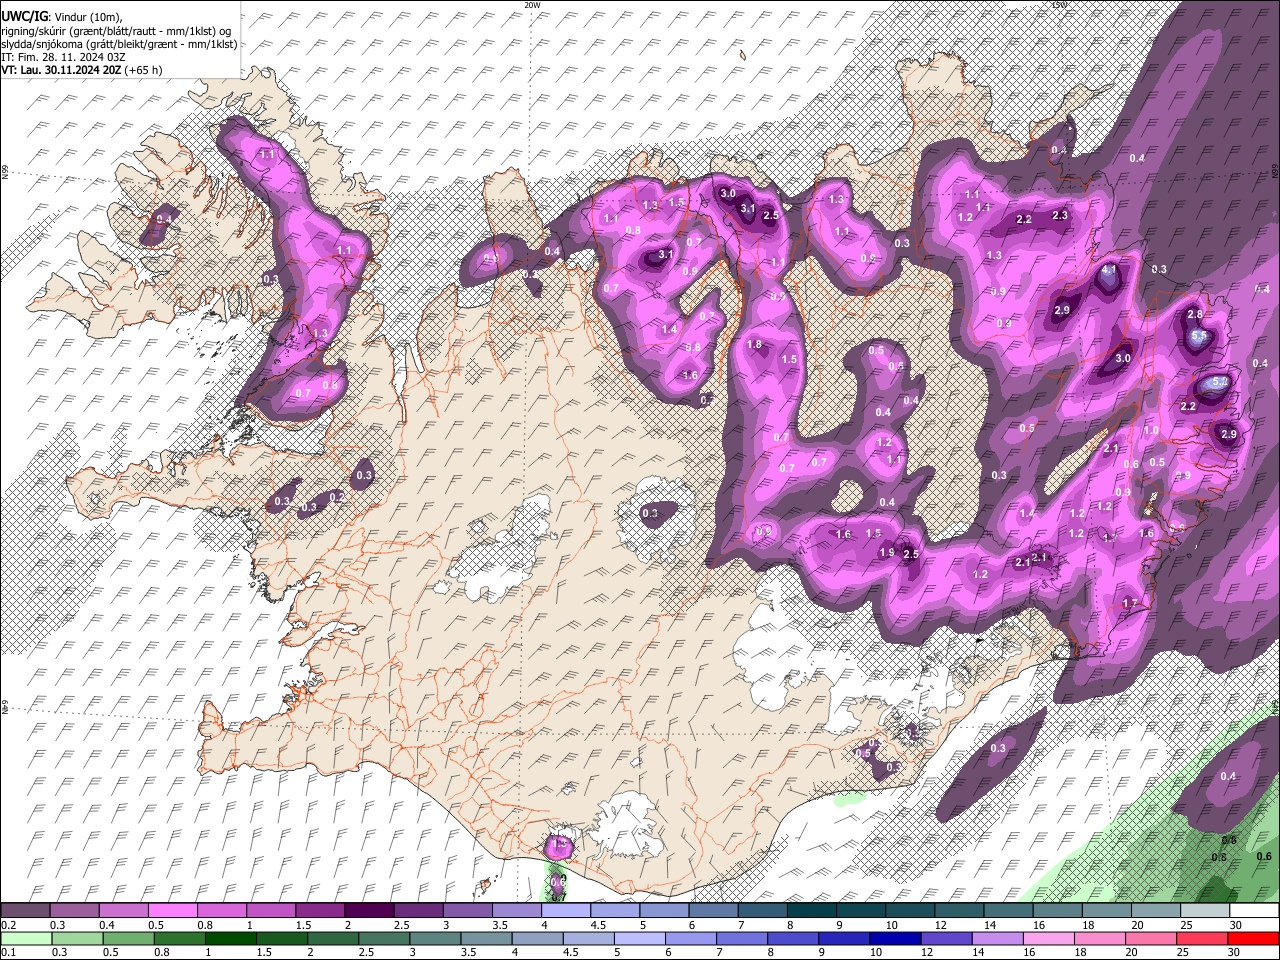Click the 1.8 precipitation value on the map
This screenshot has width=1280, height=960.
point(755,344)
